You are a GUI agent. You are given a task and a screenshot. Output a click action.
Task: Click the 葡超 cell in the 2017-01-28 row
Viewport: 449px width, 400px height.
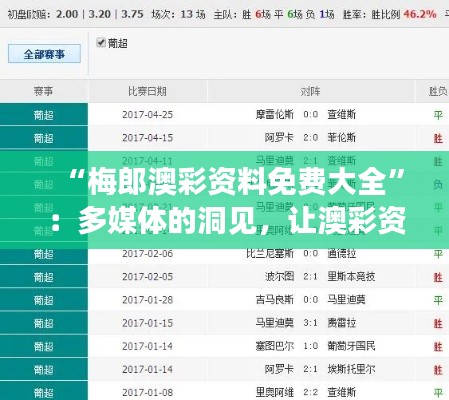[44, 300]
